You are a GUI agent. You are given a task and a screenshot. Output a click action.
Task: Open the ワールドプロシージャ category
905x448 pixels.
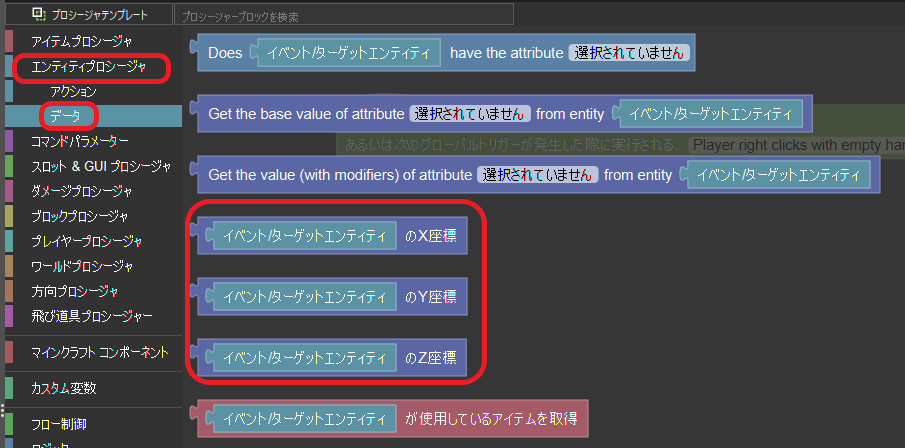coord(82,266)
